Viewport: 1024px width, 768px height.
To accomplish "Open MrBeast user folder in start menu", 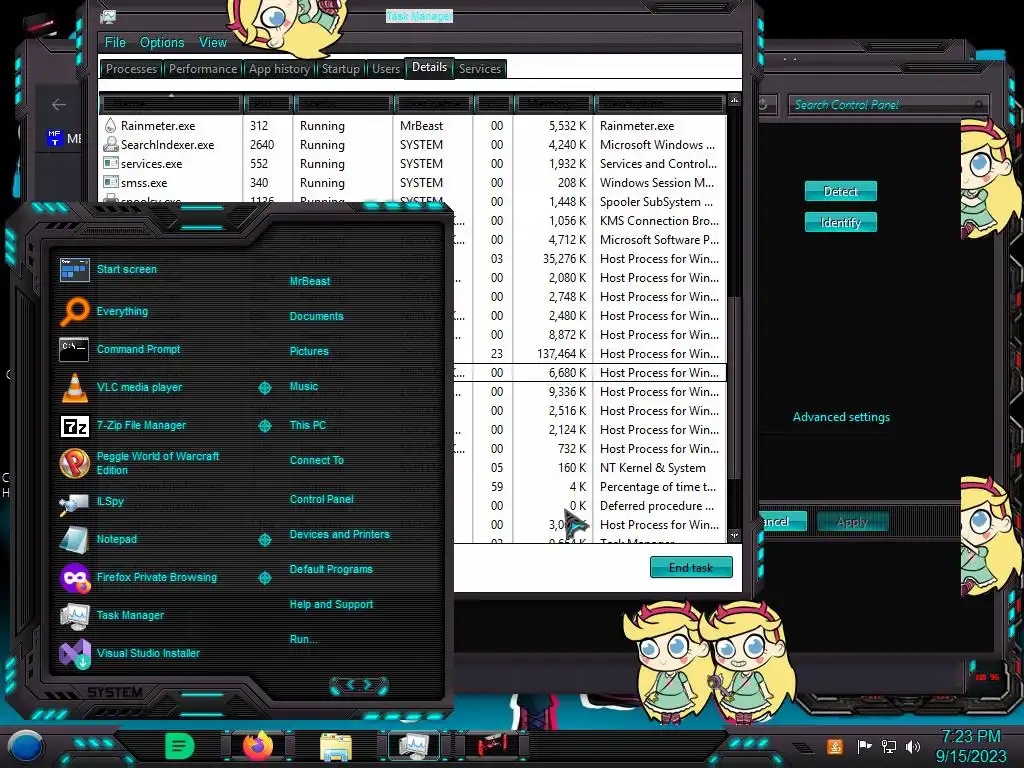I will pyautogui.click(x=310, y=281).
